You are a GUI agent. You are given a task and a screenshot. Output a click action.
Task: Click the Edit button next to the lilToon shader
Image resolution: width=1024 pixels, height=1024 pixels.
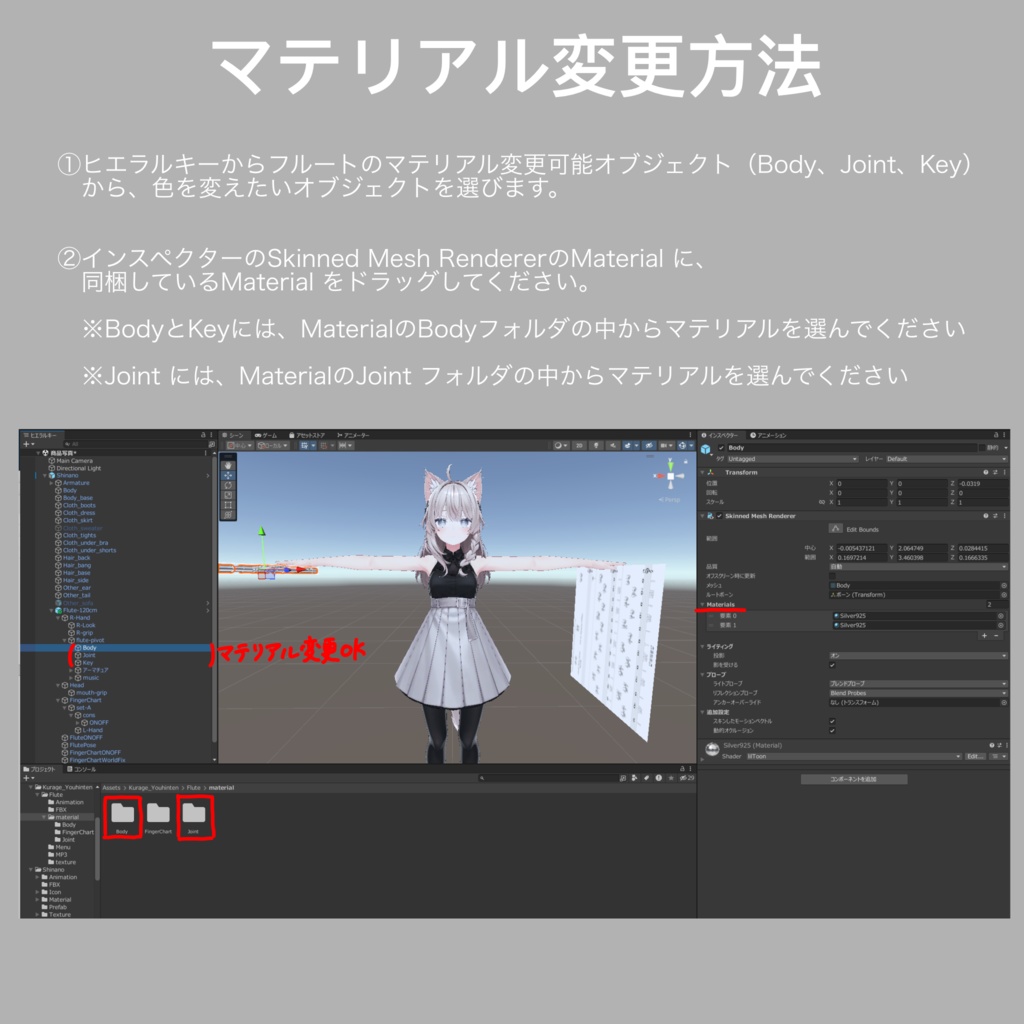coord(974,756)
